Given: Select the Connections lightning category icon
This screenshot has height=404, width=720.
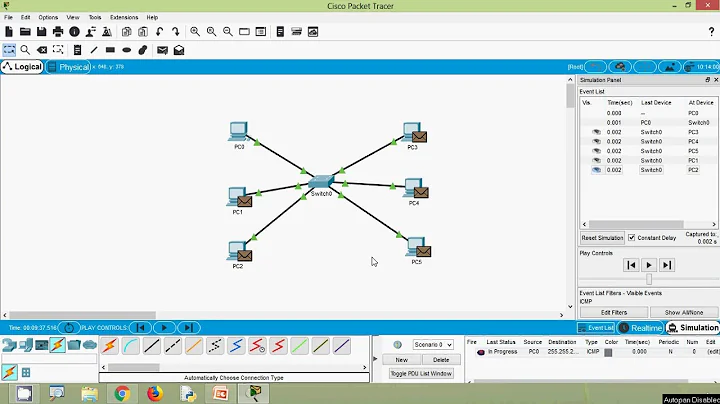Looking at the screenshot, I should 57,345.
